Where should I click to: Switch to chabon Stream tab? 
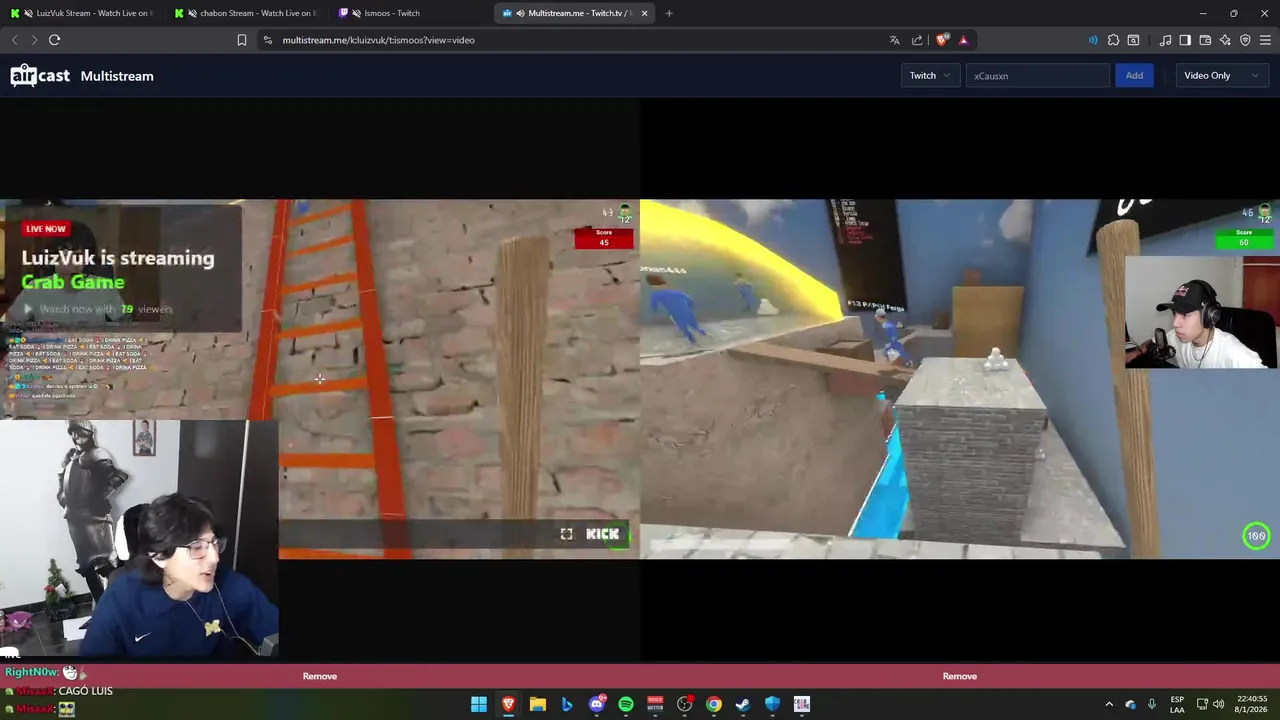(x=247, y=13)
